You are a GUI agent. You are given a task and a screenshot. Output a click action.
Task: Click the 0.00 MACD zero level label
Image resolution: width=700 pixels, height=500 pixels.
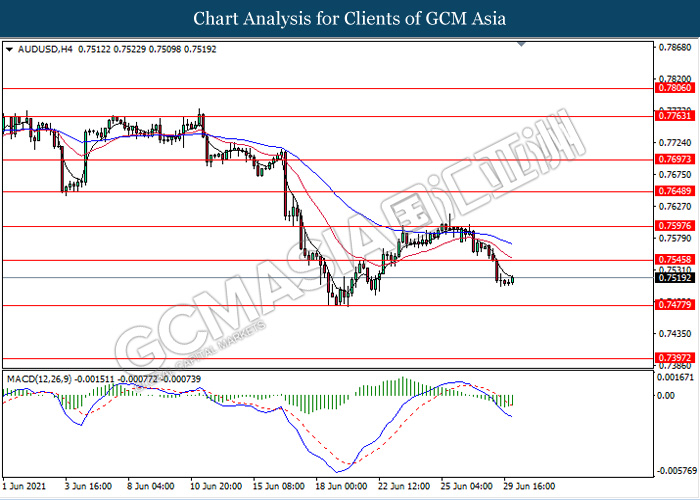668,395
